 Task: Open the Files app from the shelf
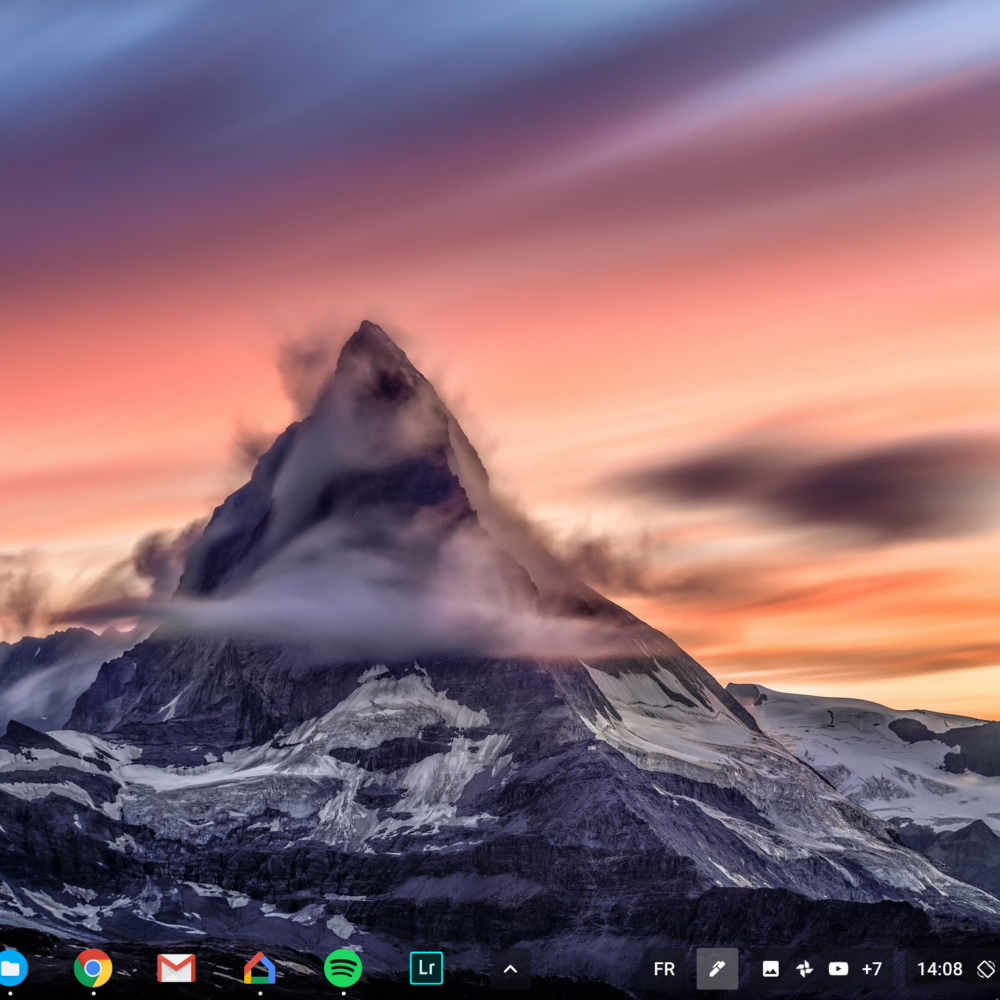11,968
